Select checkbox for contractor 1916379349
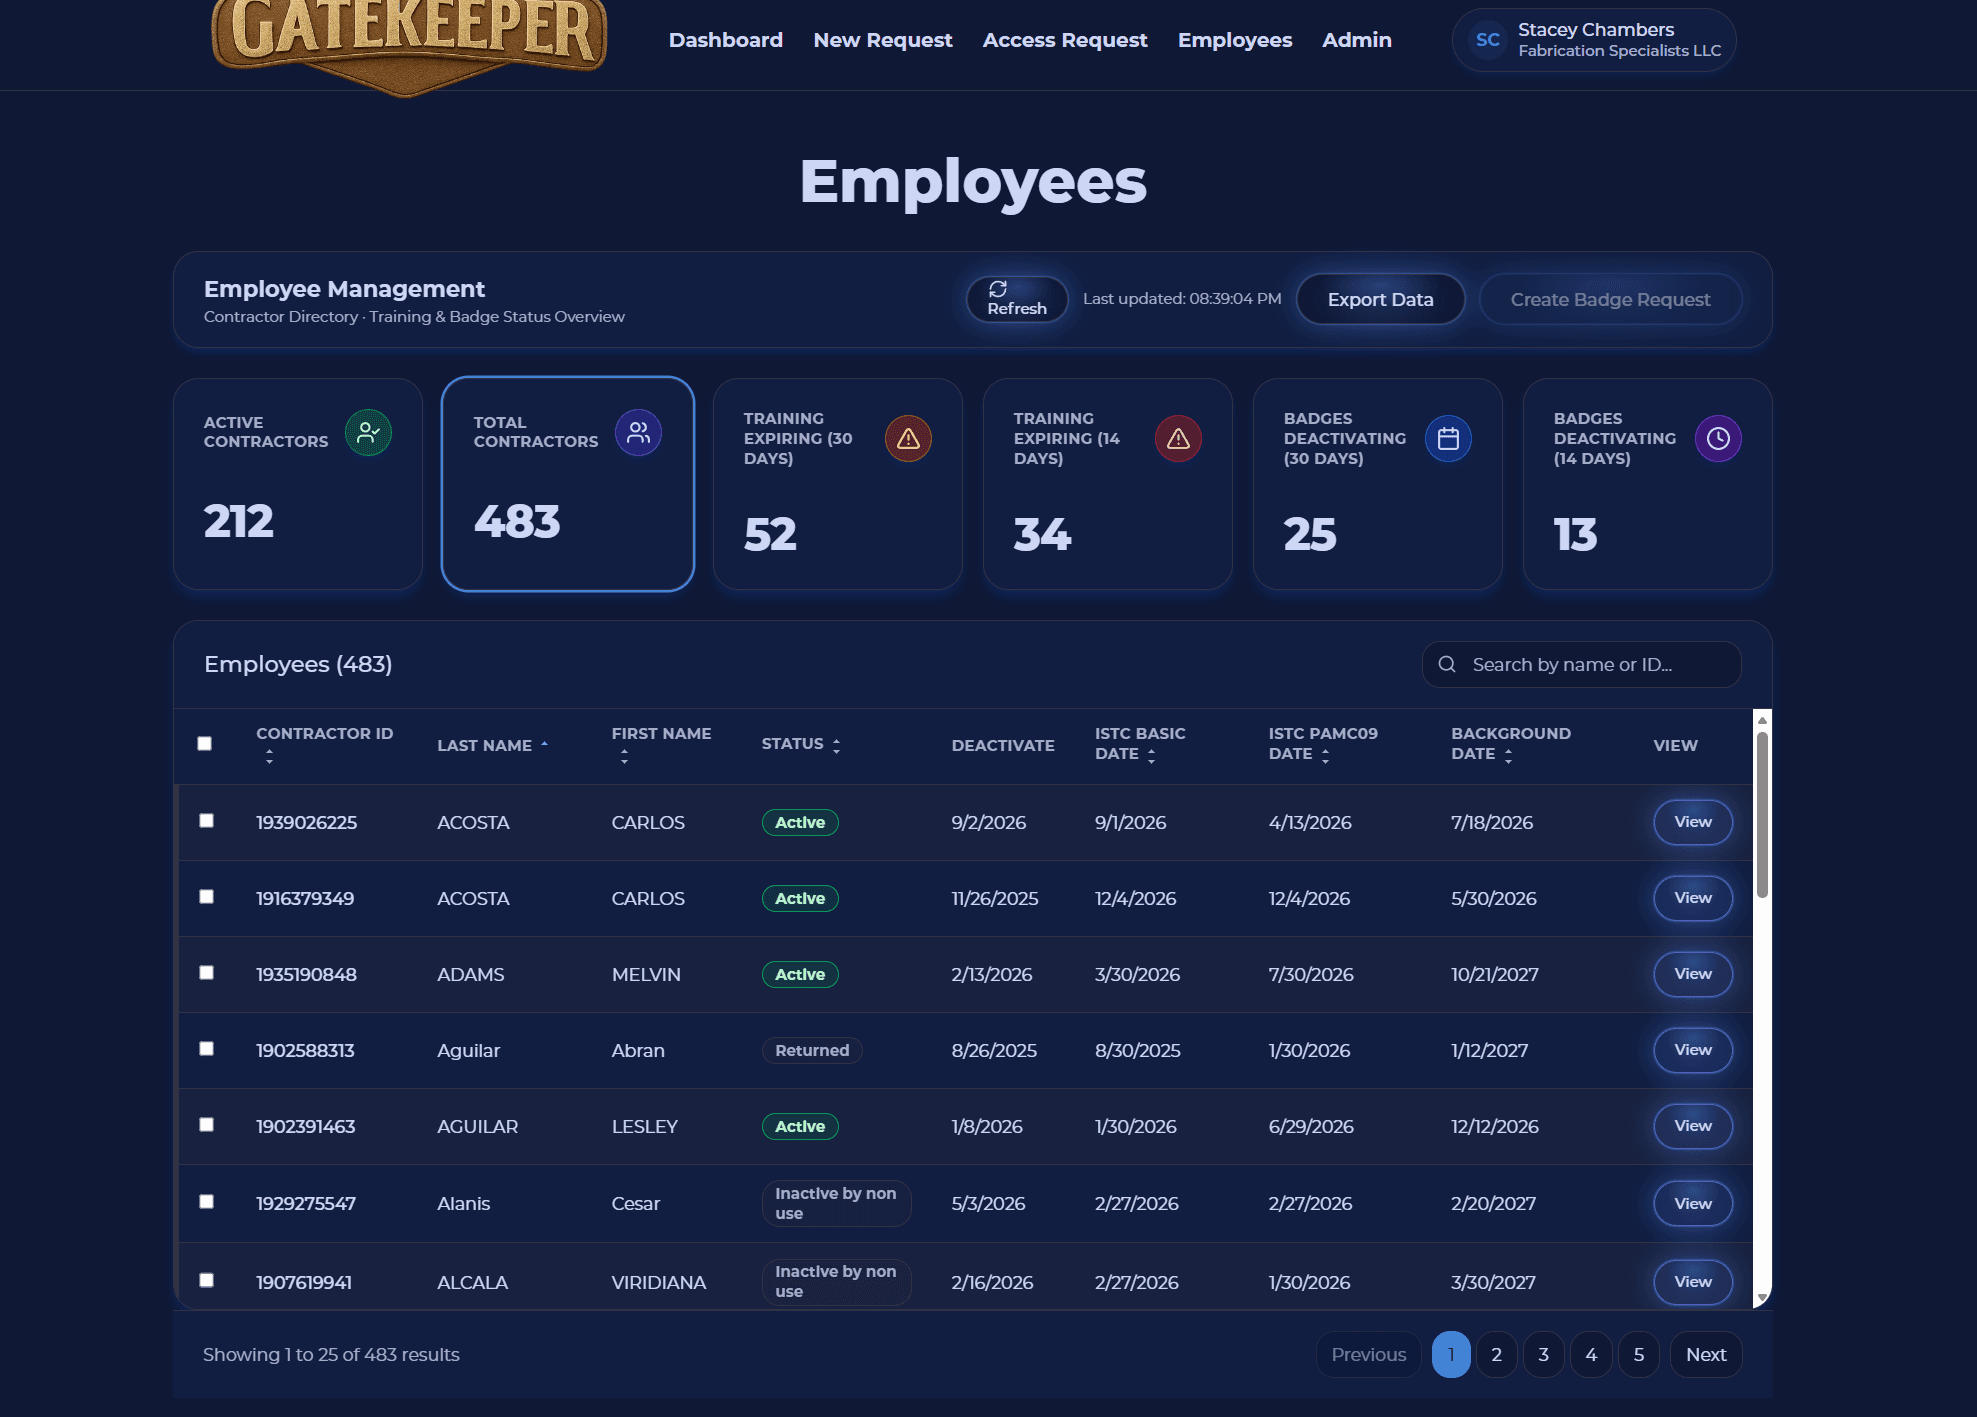This screenshot has width=1977, height=1417. click(206, 896)
